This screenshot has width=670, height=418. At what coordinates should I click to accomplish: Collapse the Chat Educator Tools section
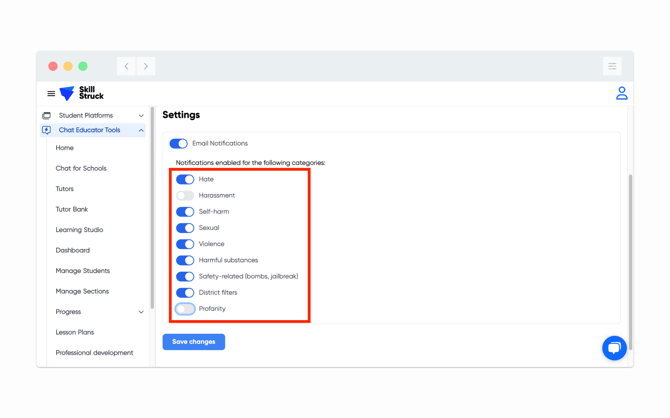[x=141, y=130]
